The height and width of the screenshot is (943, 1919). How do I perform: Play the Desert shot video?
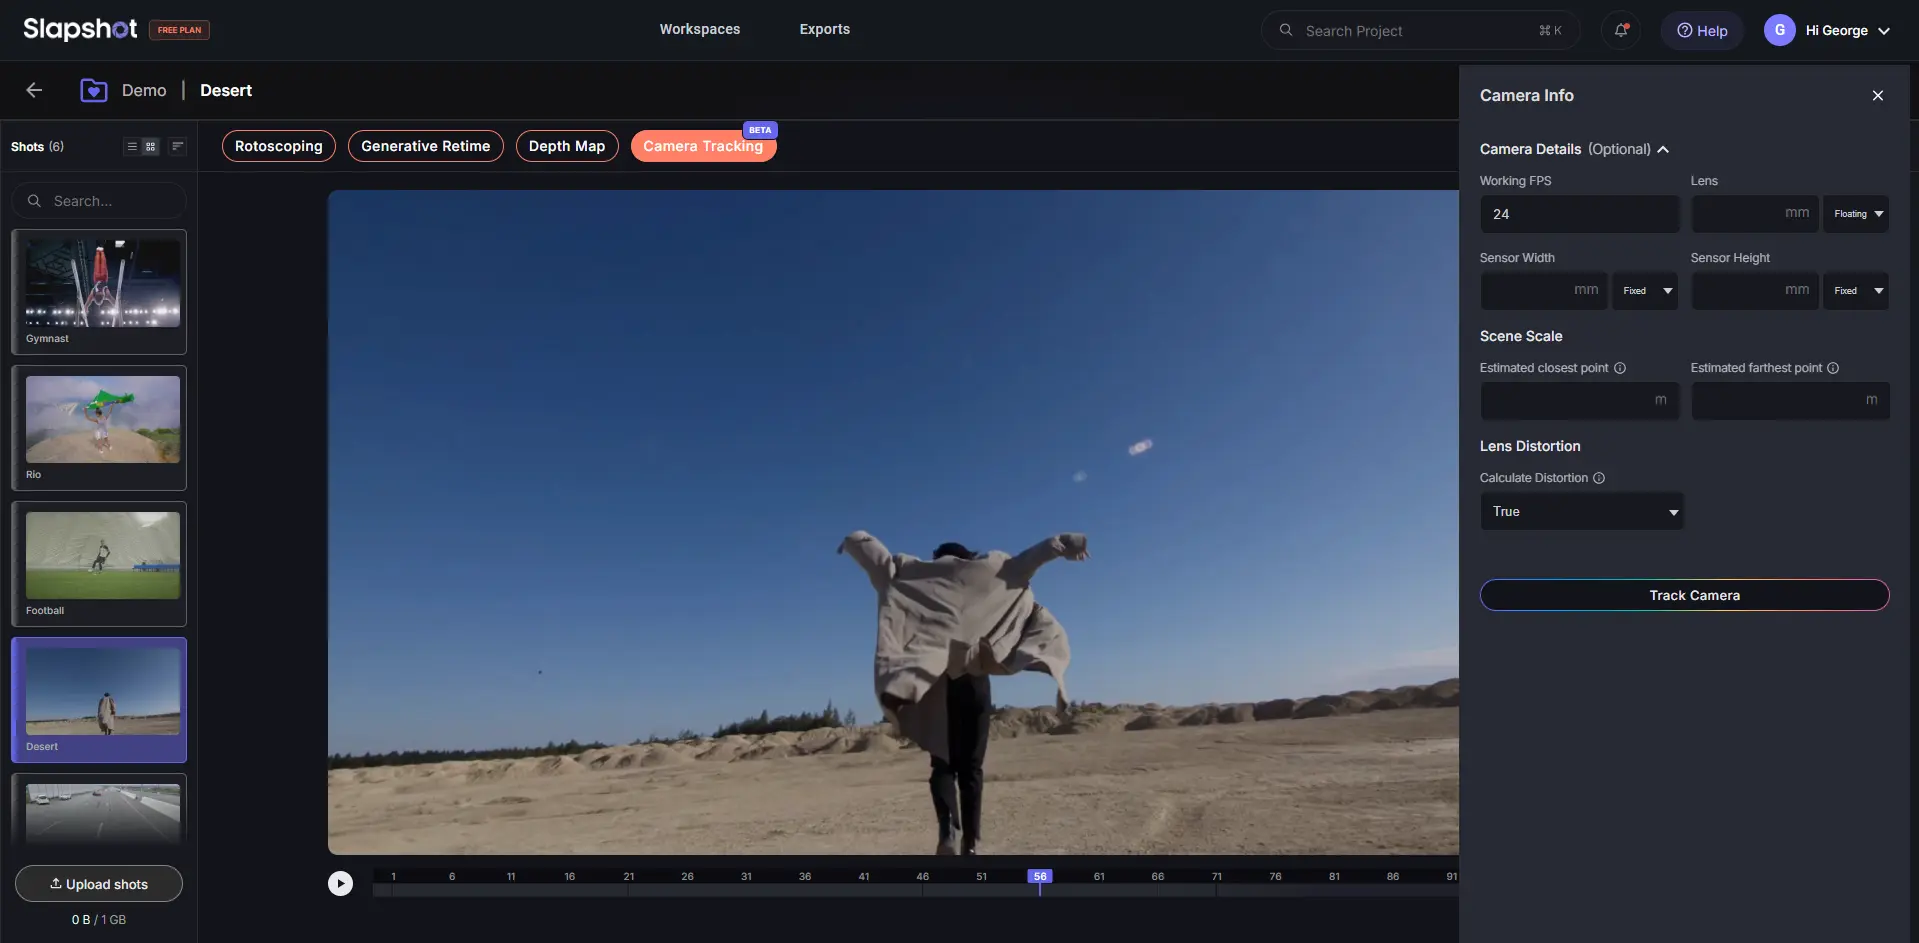[340, 884]
